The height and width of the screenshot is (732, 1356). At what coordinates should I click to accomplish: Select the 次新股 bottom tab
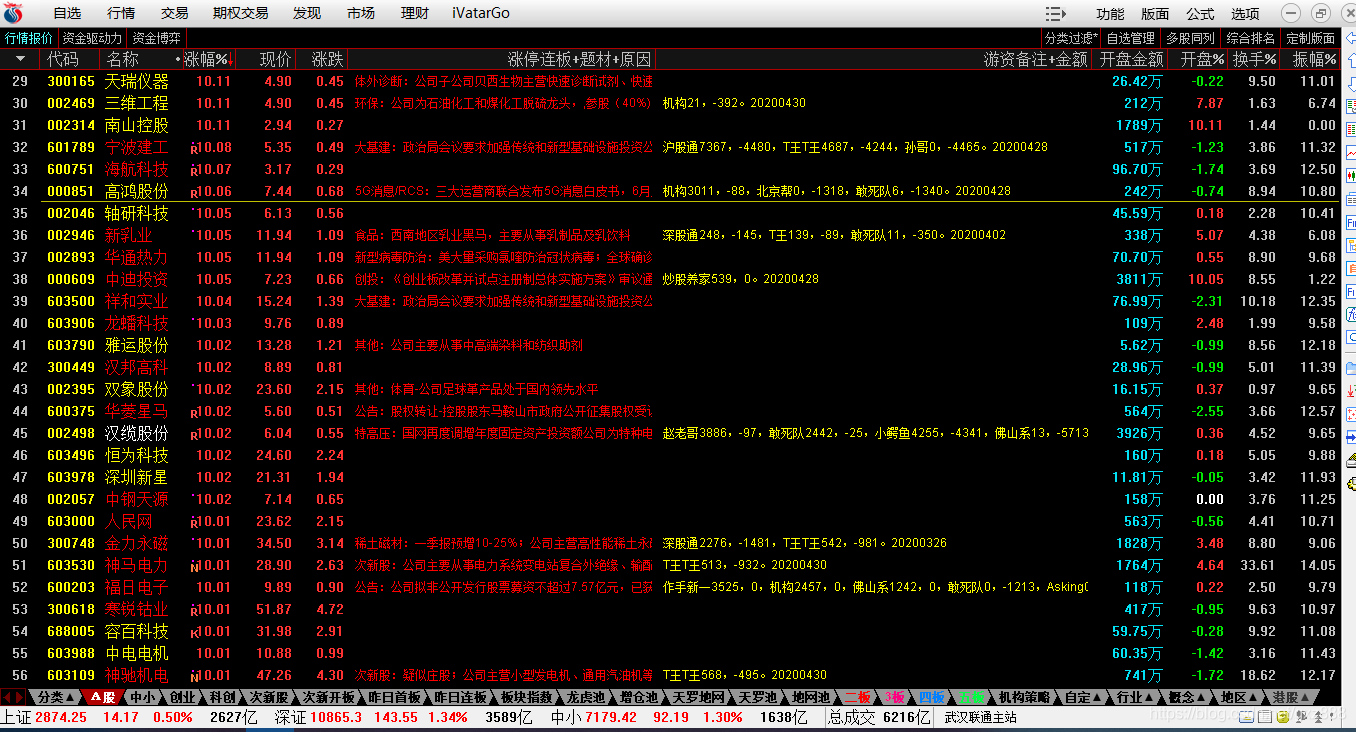point(269,697)
